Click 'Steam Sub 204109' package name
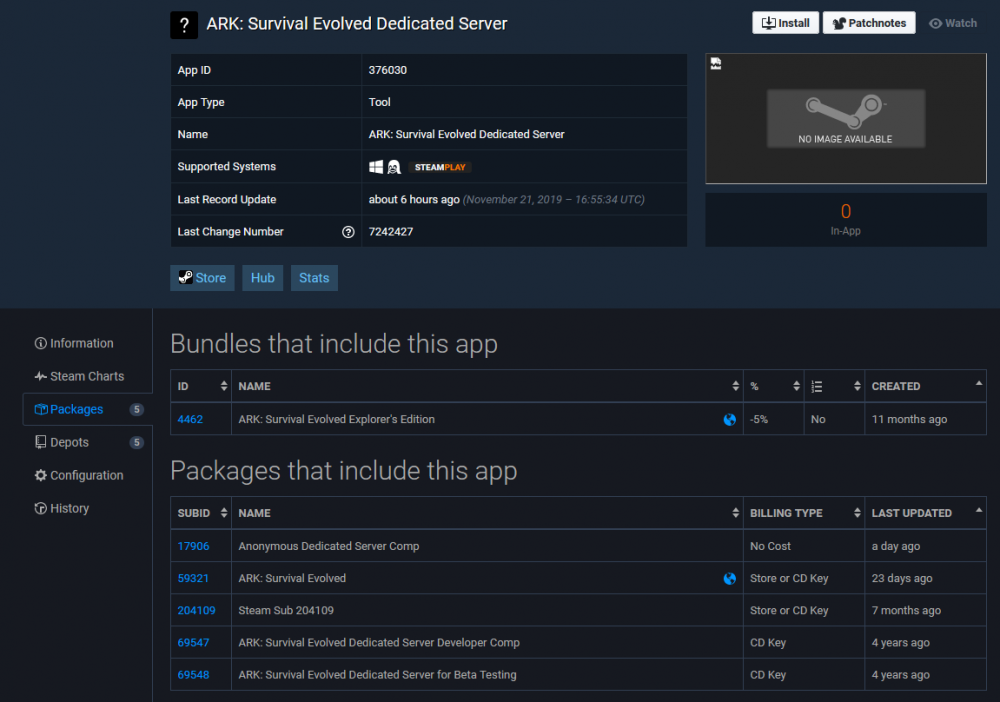This screenshot has width=1000, height=702. click(286, 610)
